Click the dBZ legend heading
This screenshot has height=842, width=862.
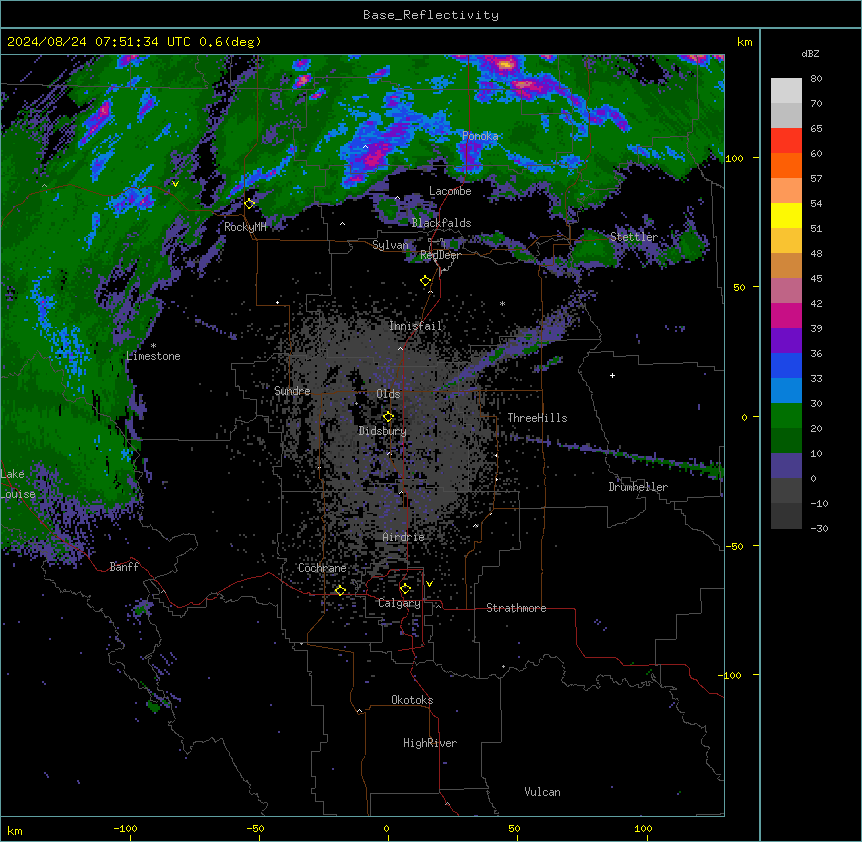click(810, 54)
